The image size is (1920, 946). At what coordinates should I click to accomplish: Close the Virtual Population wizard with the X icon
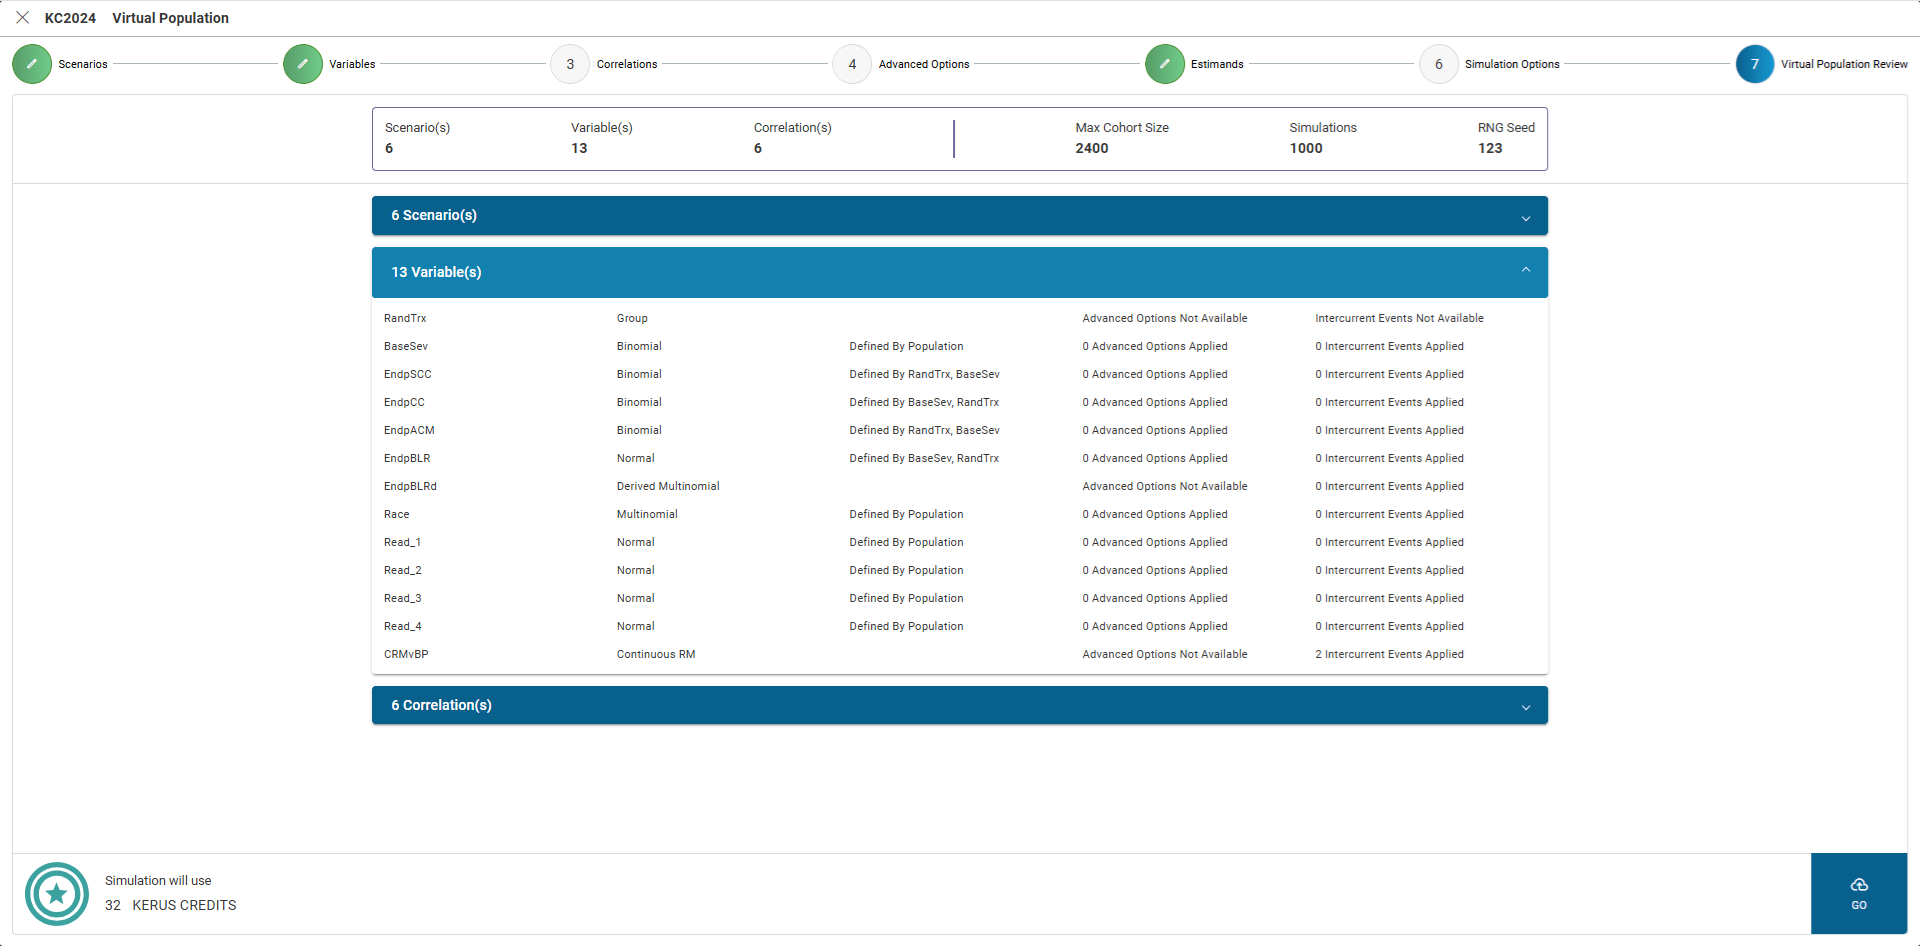(x=23, y=18)
